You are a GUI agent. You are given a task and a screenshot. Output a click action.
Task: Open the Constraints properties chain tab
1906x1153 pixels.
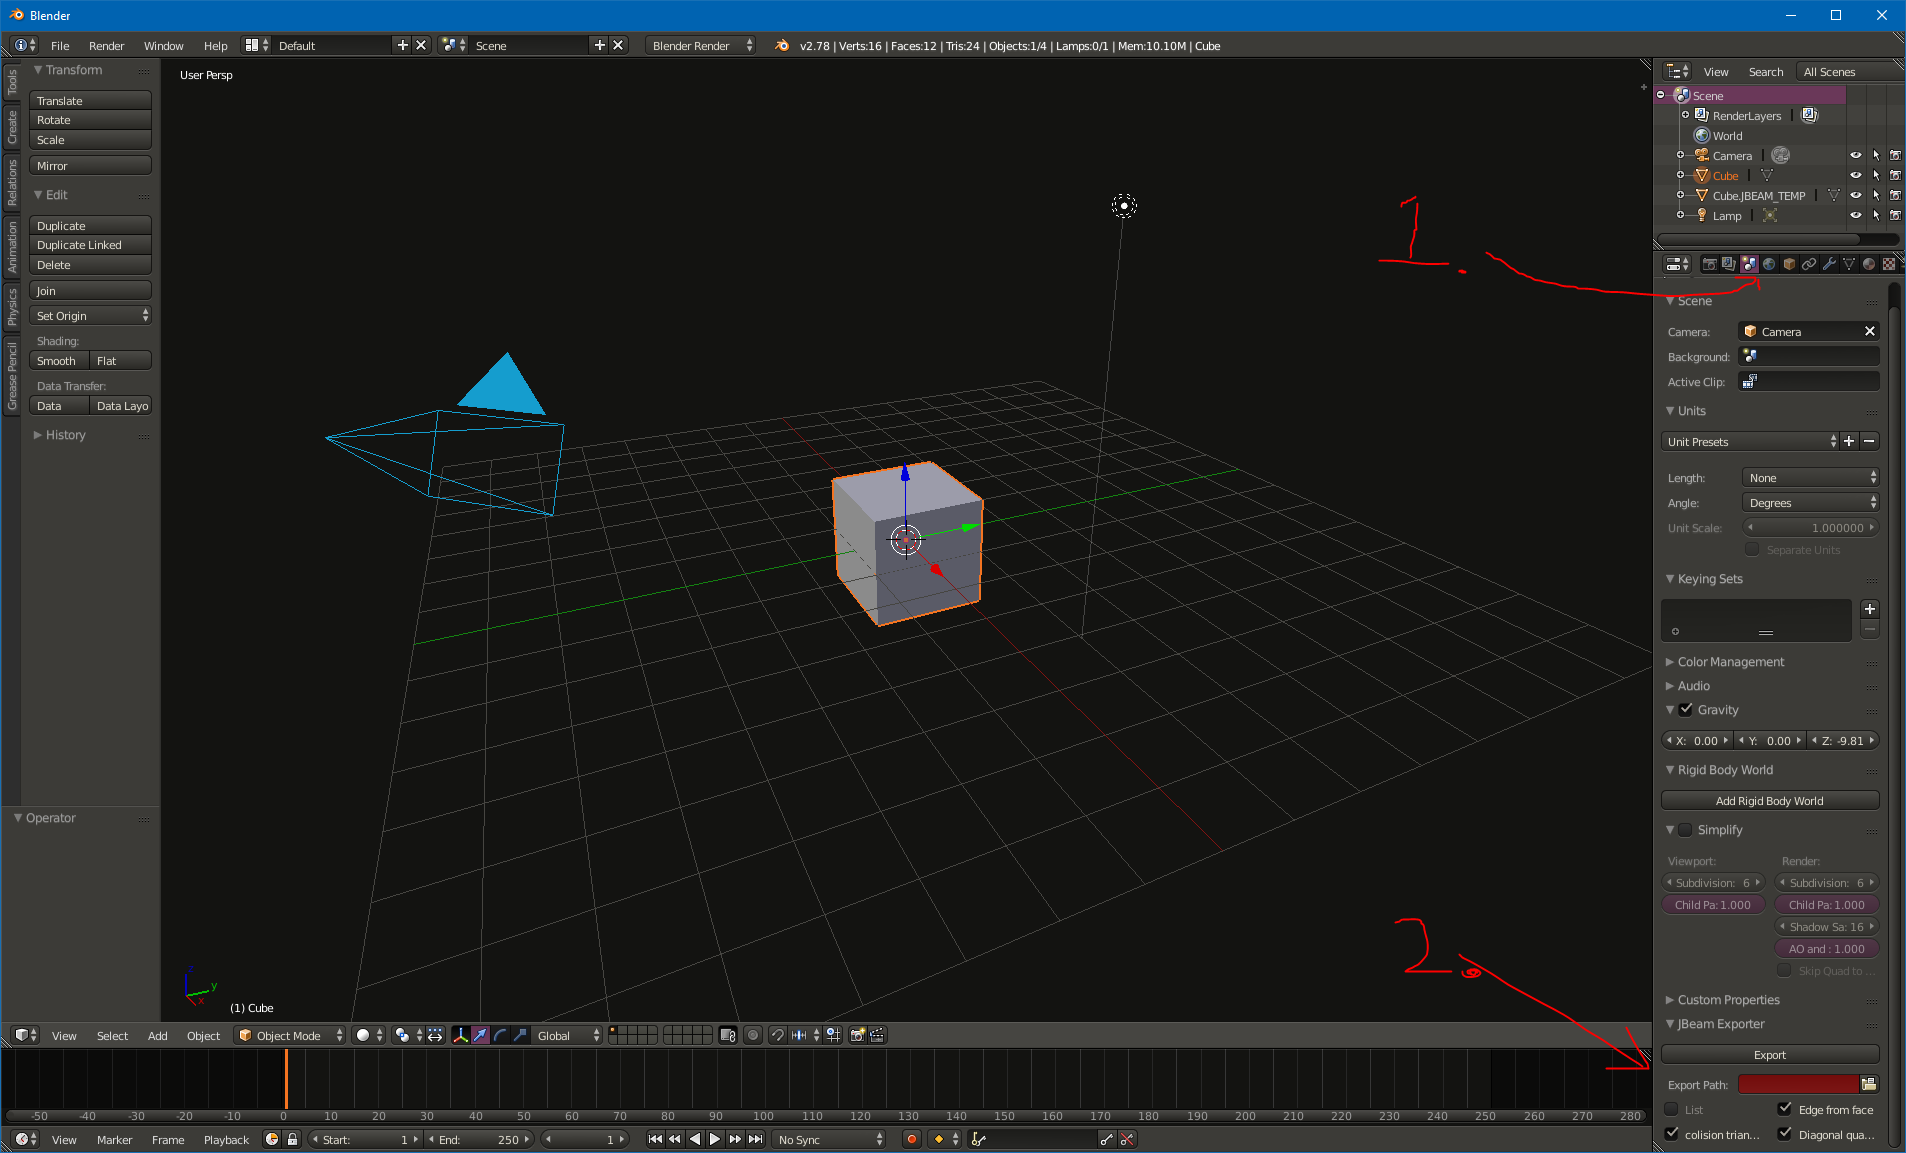click(x=1809, y=264)
